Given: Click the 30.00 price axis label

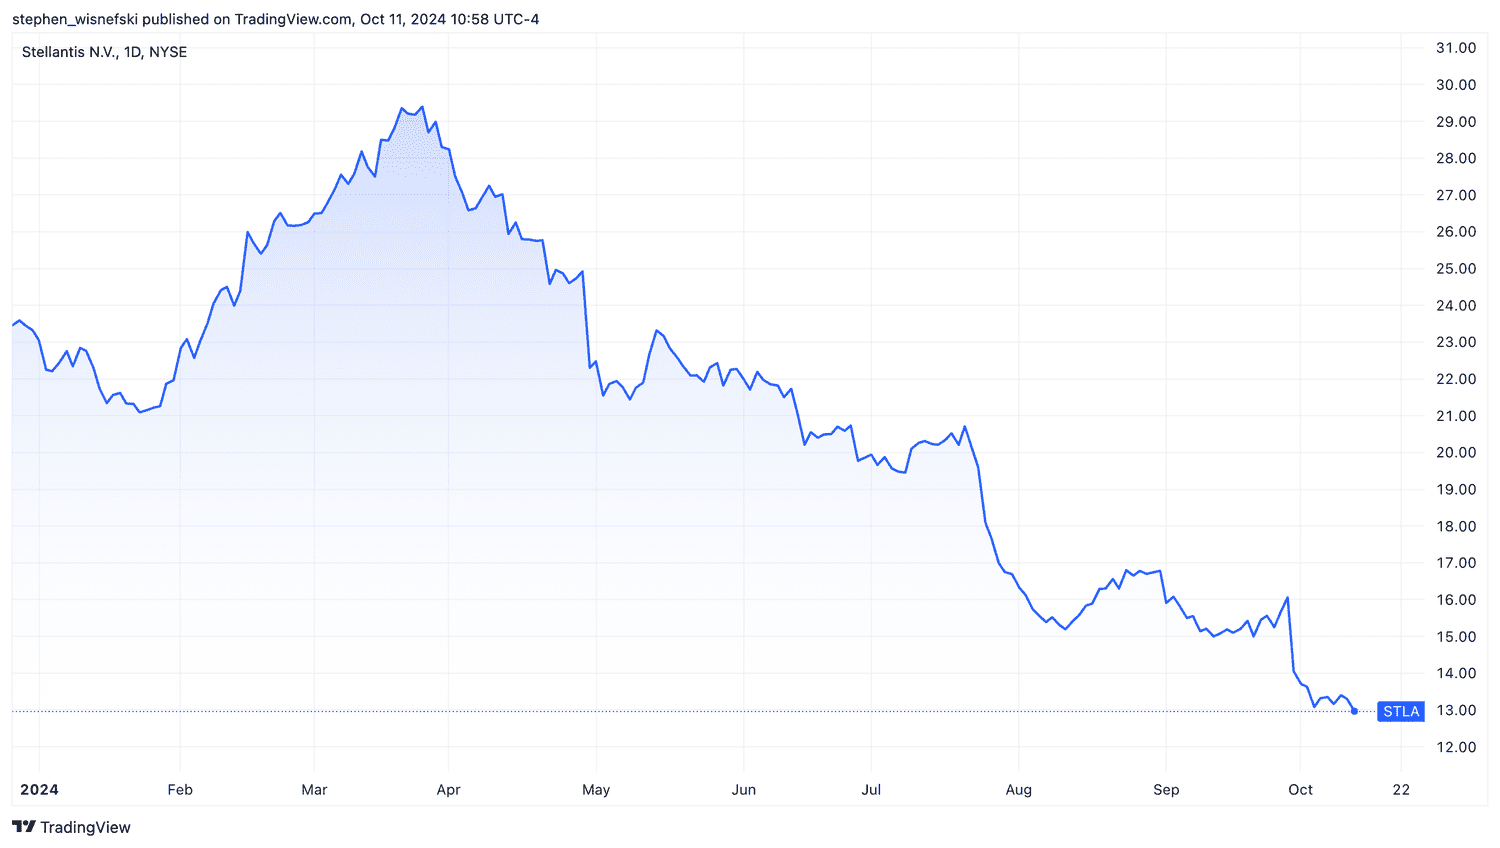Looking at the screenshot, I should click(1456, 85).
